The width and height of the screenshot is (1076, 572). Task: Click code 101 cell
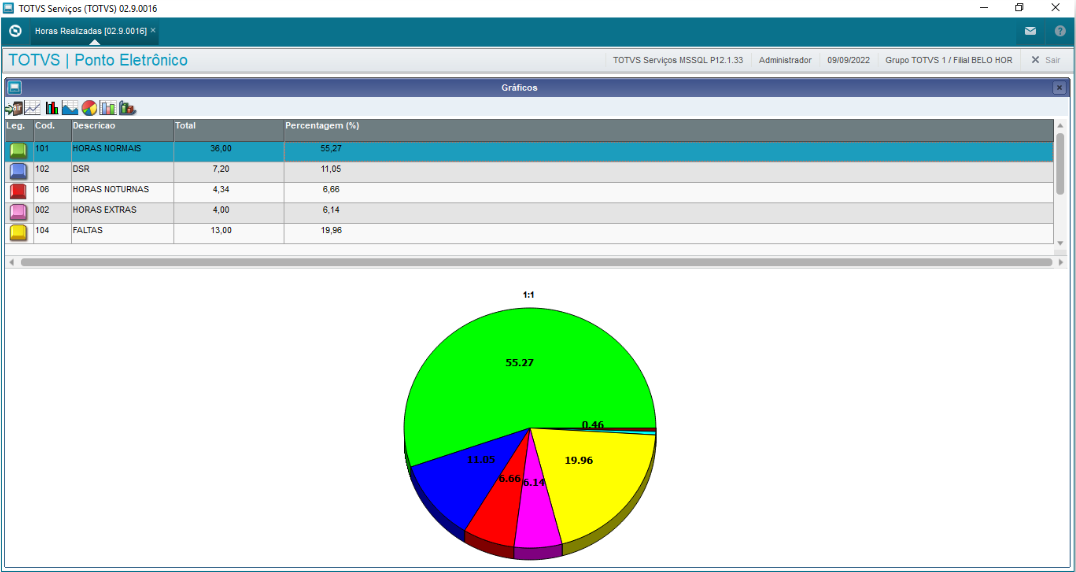(41, 148)
